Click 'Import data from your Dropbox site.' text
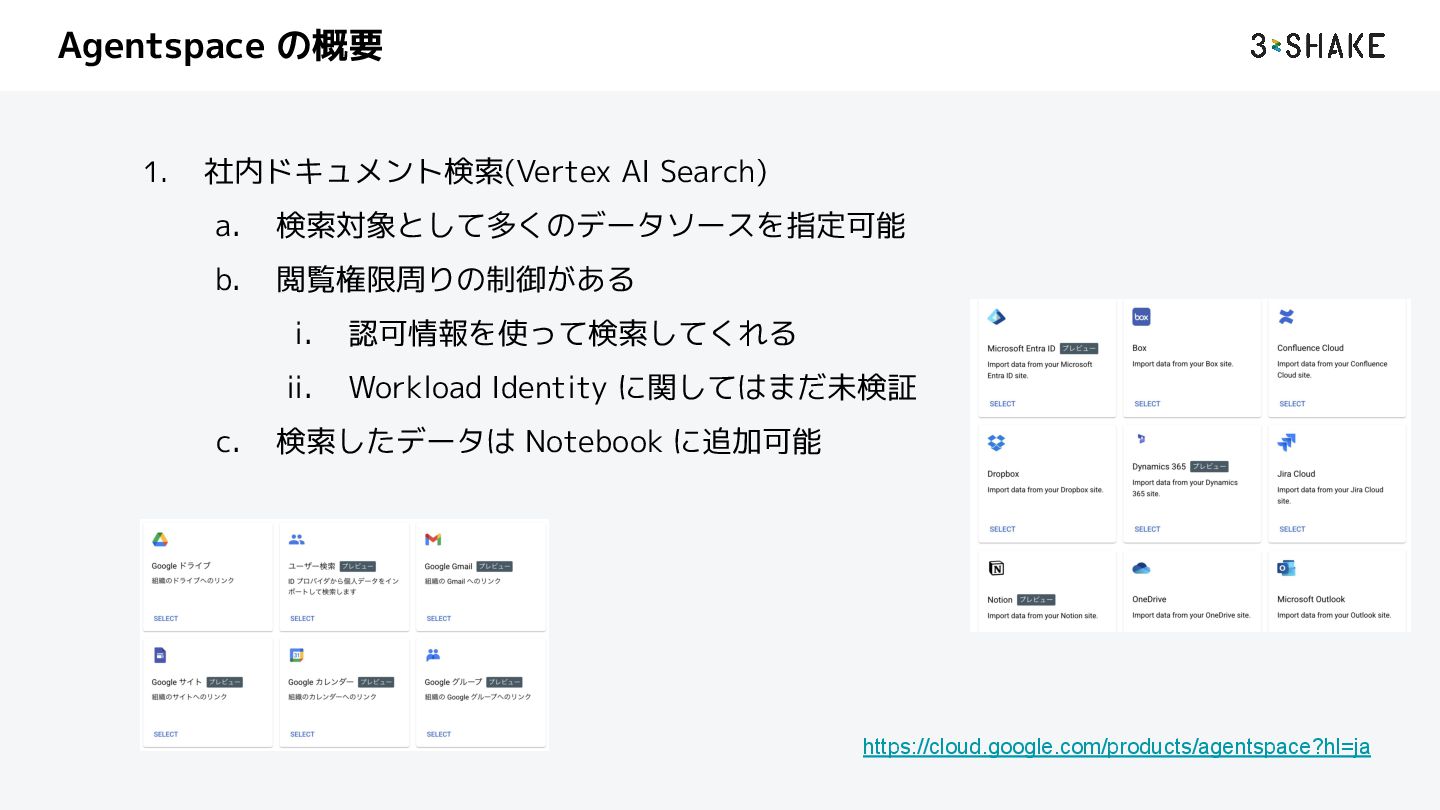The image size is (1440, 810). click(1045, 490)
